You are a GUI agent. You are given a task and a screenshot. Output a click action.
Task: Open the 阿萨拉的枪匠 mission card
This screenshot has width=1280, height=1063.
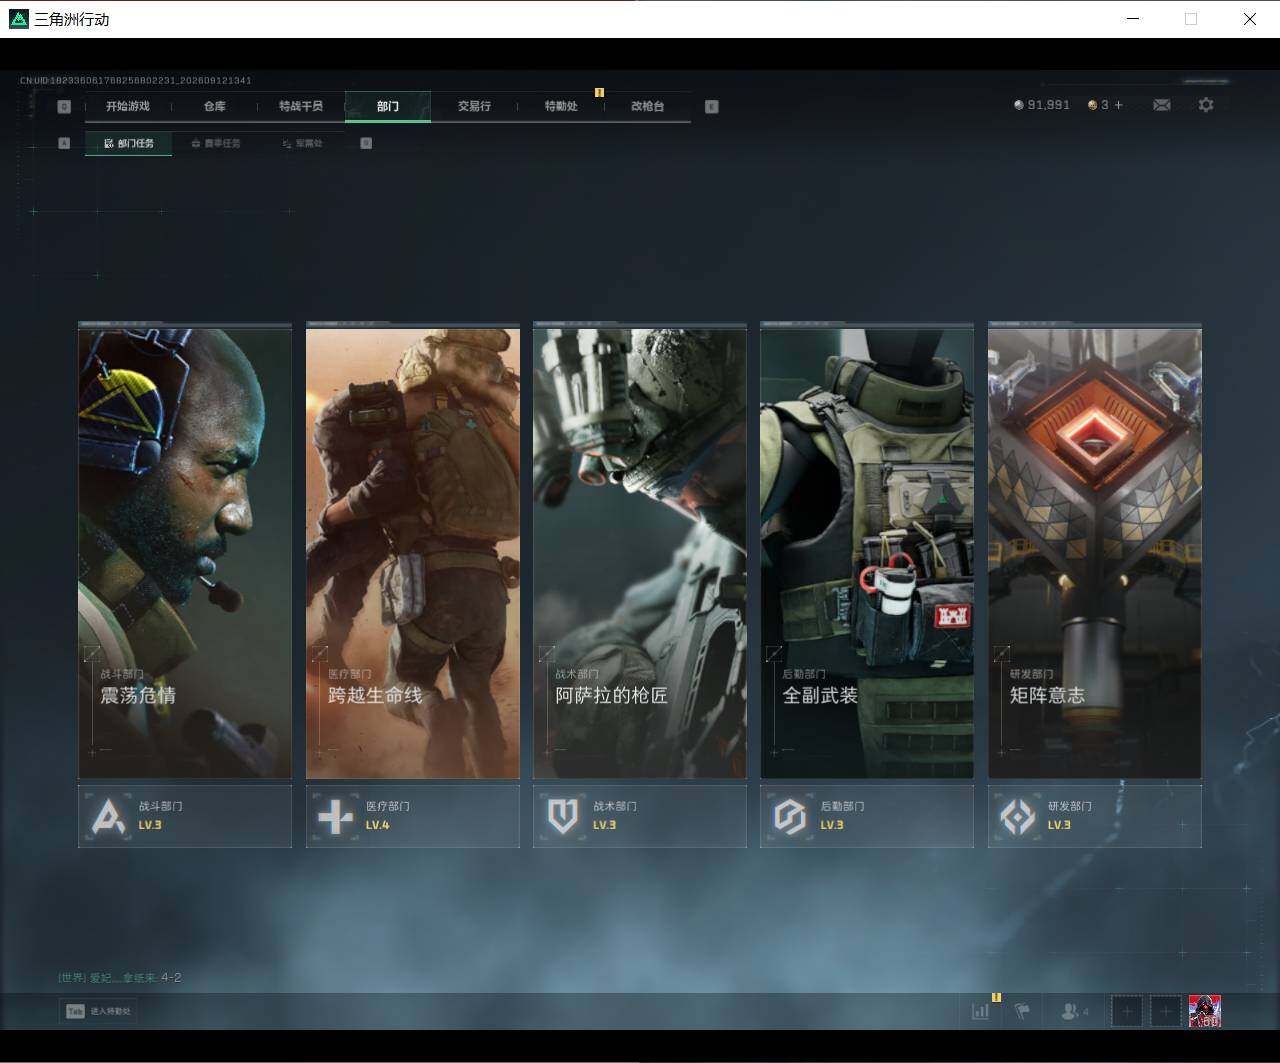[640, 550]
